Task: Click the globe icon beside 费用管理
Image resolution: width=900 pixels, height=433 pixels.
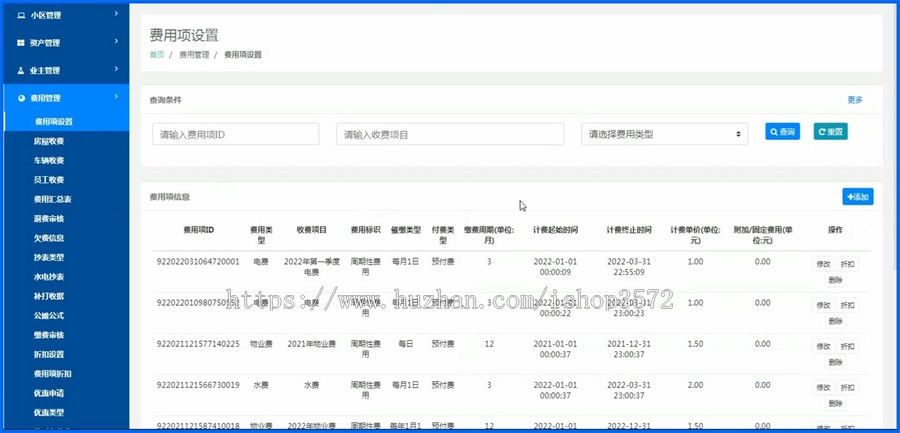Action: (x=22, y=98)
